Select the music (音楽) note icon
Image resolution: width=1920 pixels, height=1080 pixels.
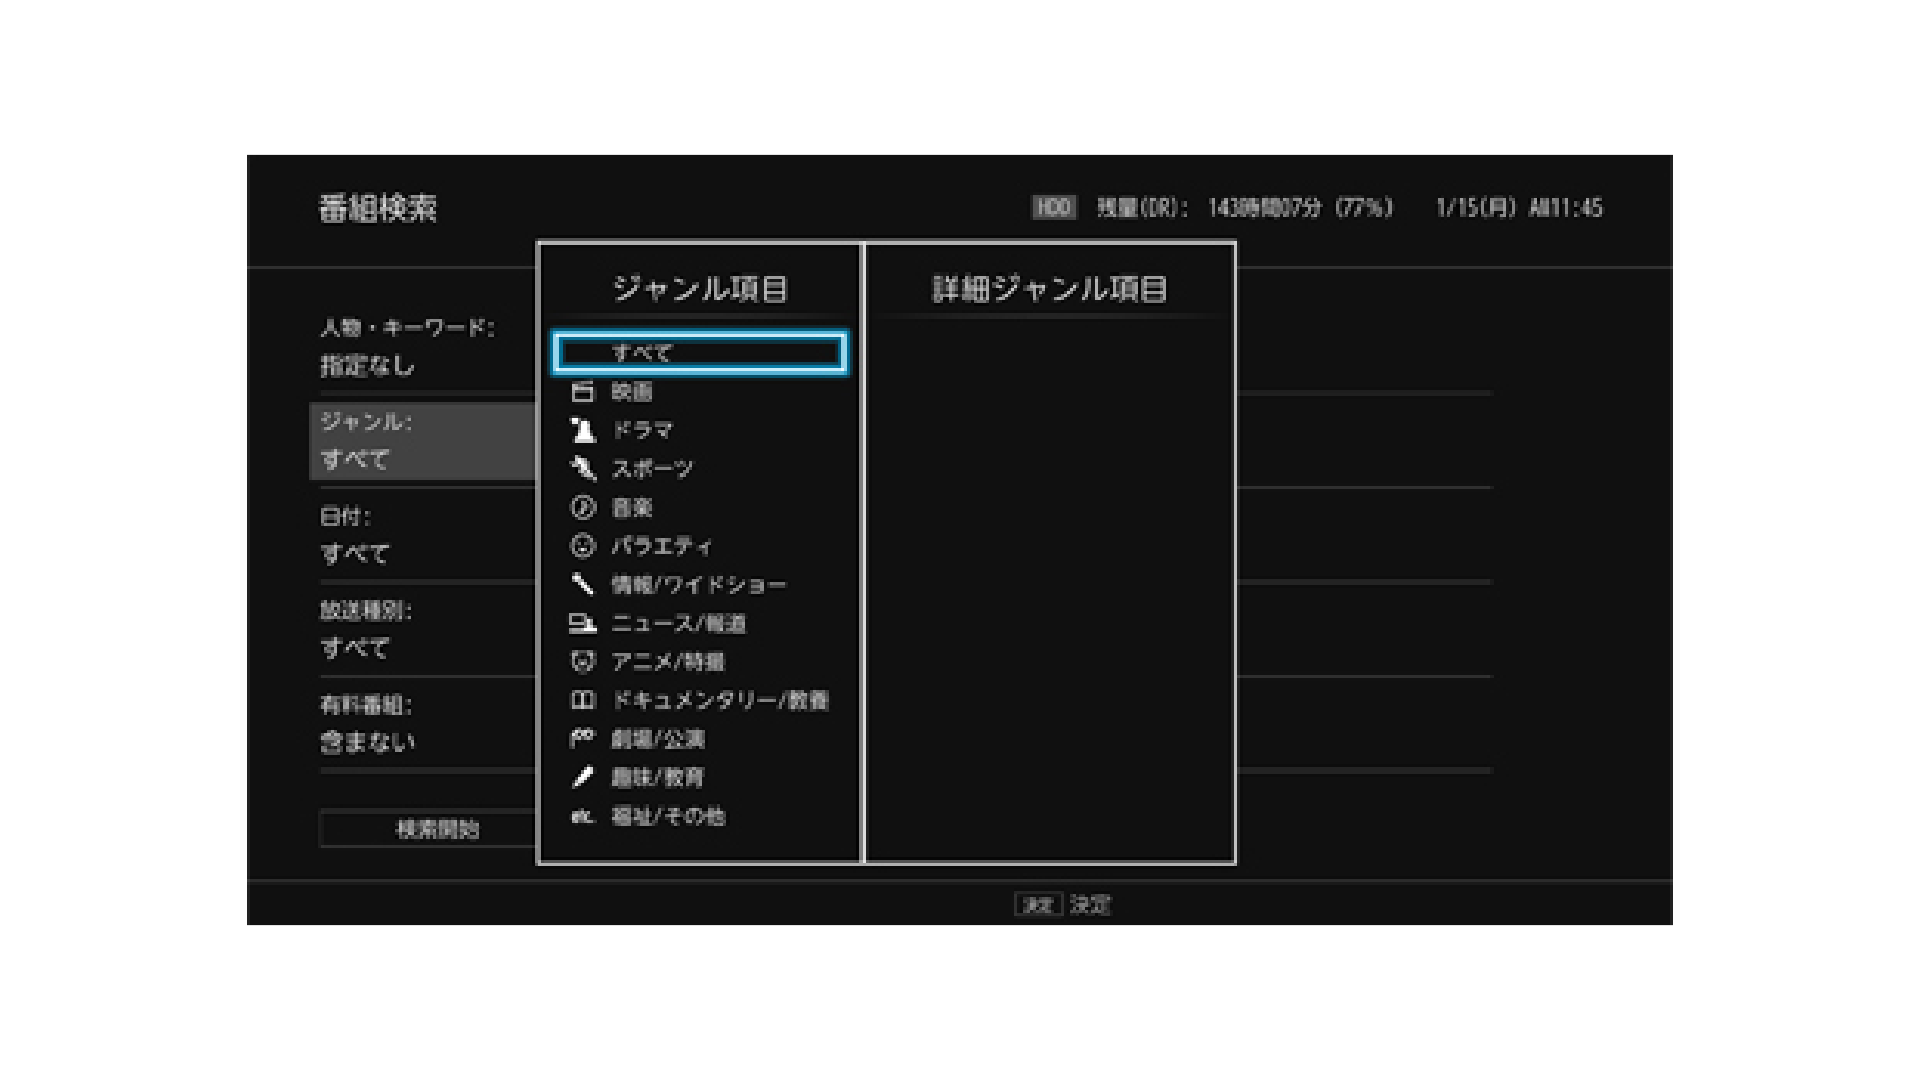[582, 507]
